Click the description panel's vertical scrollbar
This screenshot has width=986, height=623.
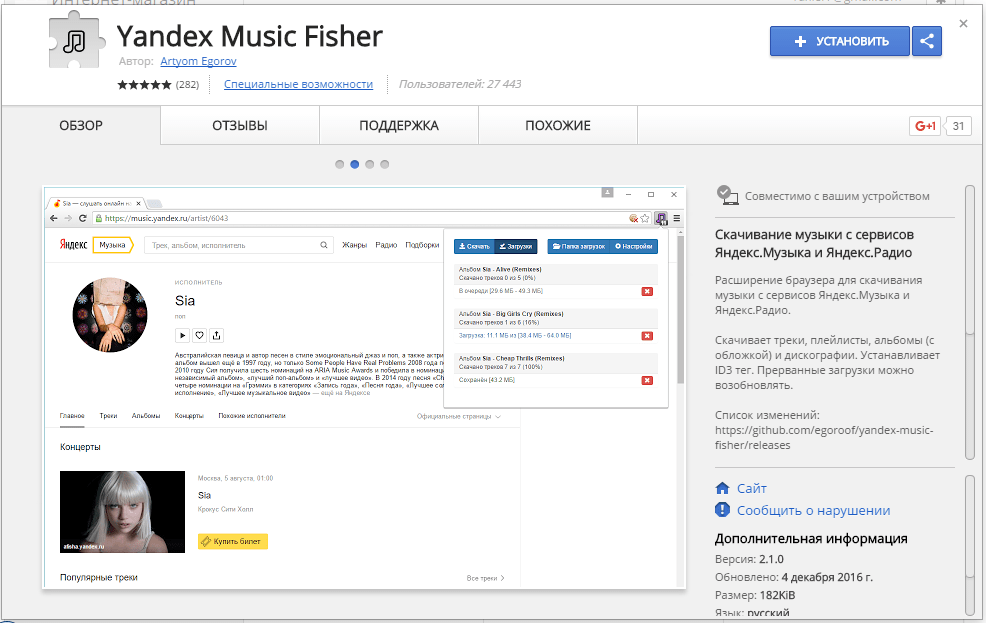click(x=969, y=320)
